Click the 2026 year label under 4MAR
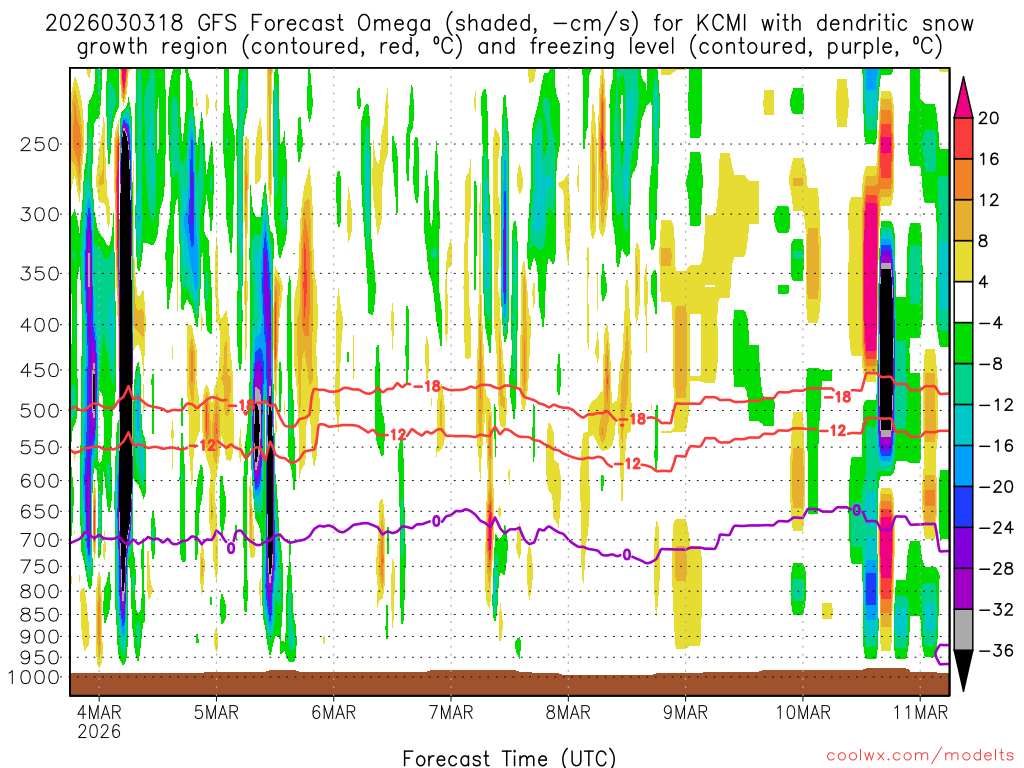 point(99,731)
